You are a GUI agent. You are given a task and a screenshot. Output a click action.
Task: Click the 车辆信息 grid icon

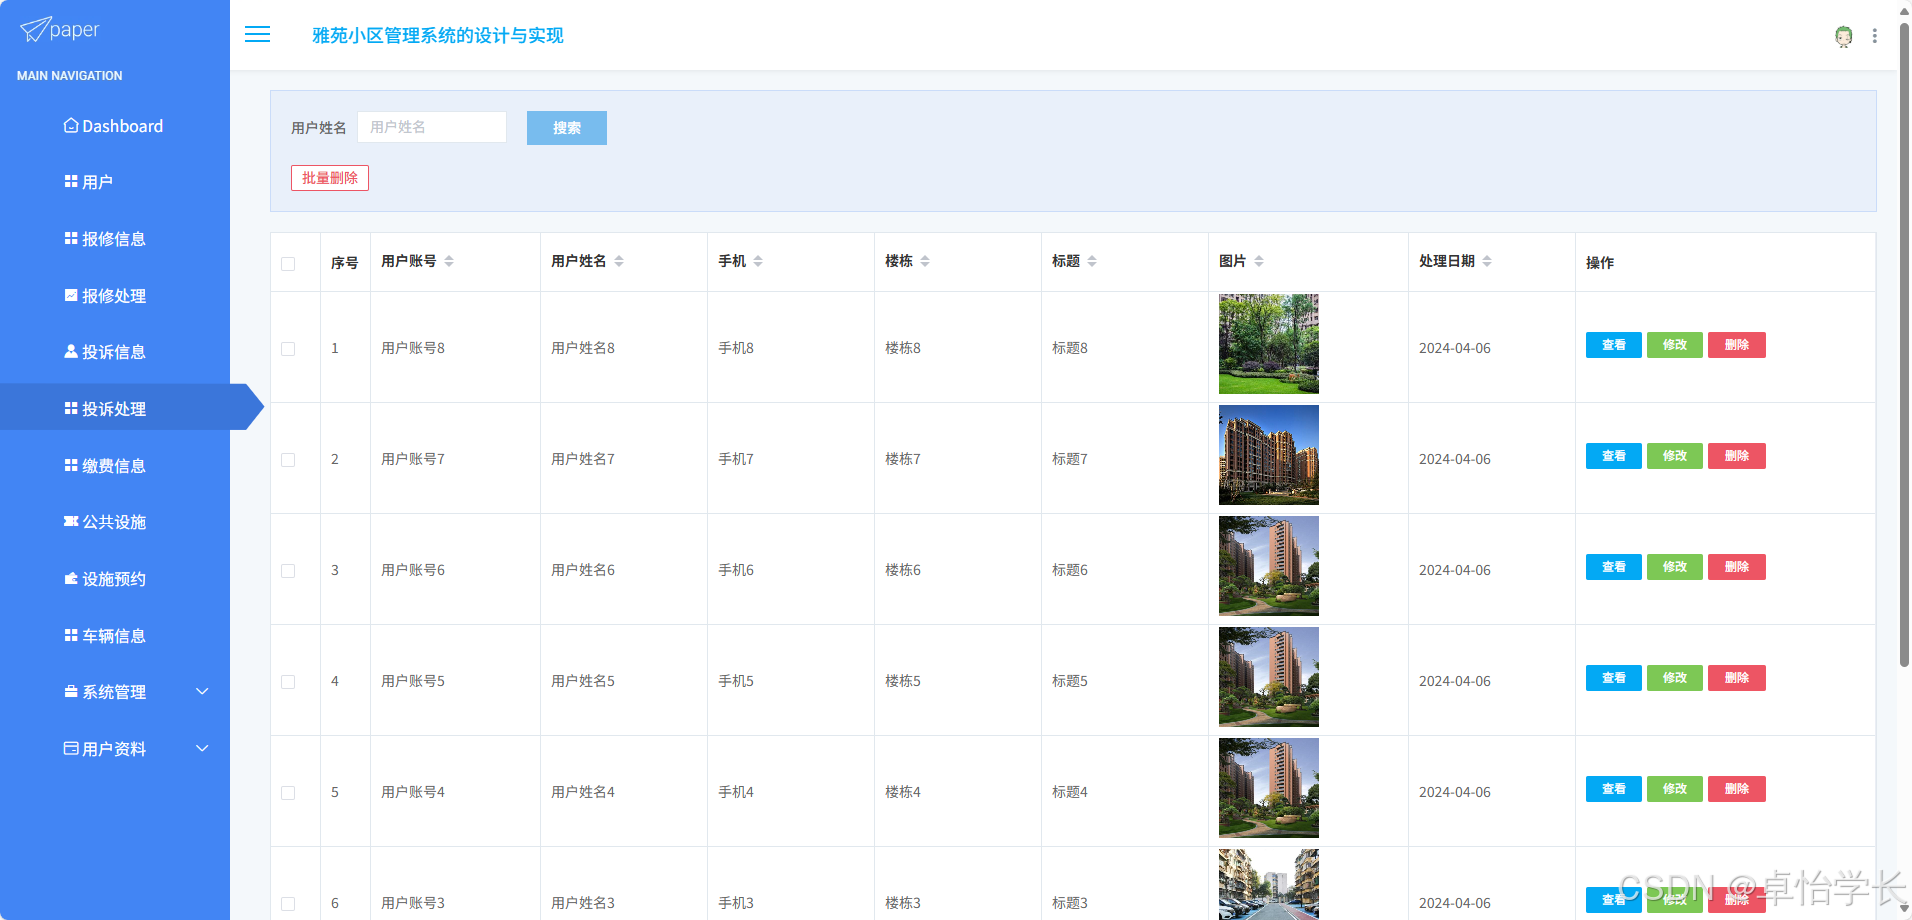pyautogui.click(x=71, y=635)
